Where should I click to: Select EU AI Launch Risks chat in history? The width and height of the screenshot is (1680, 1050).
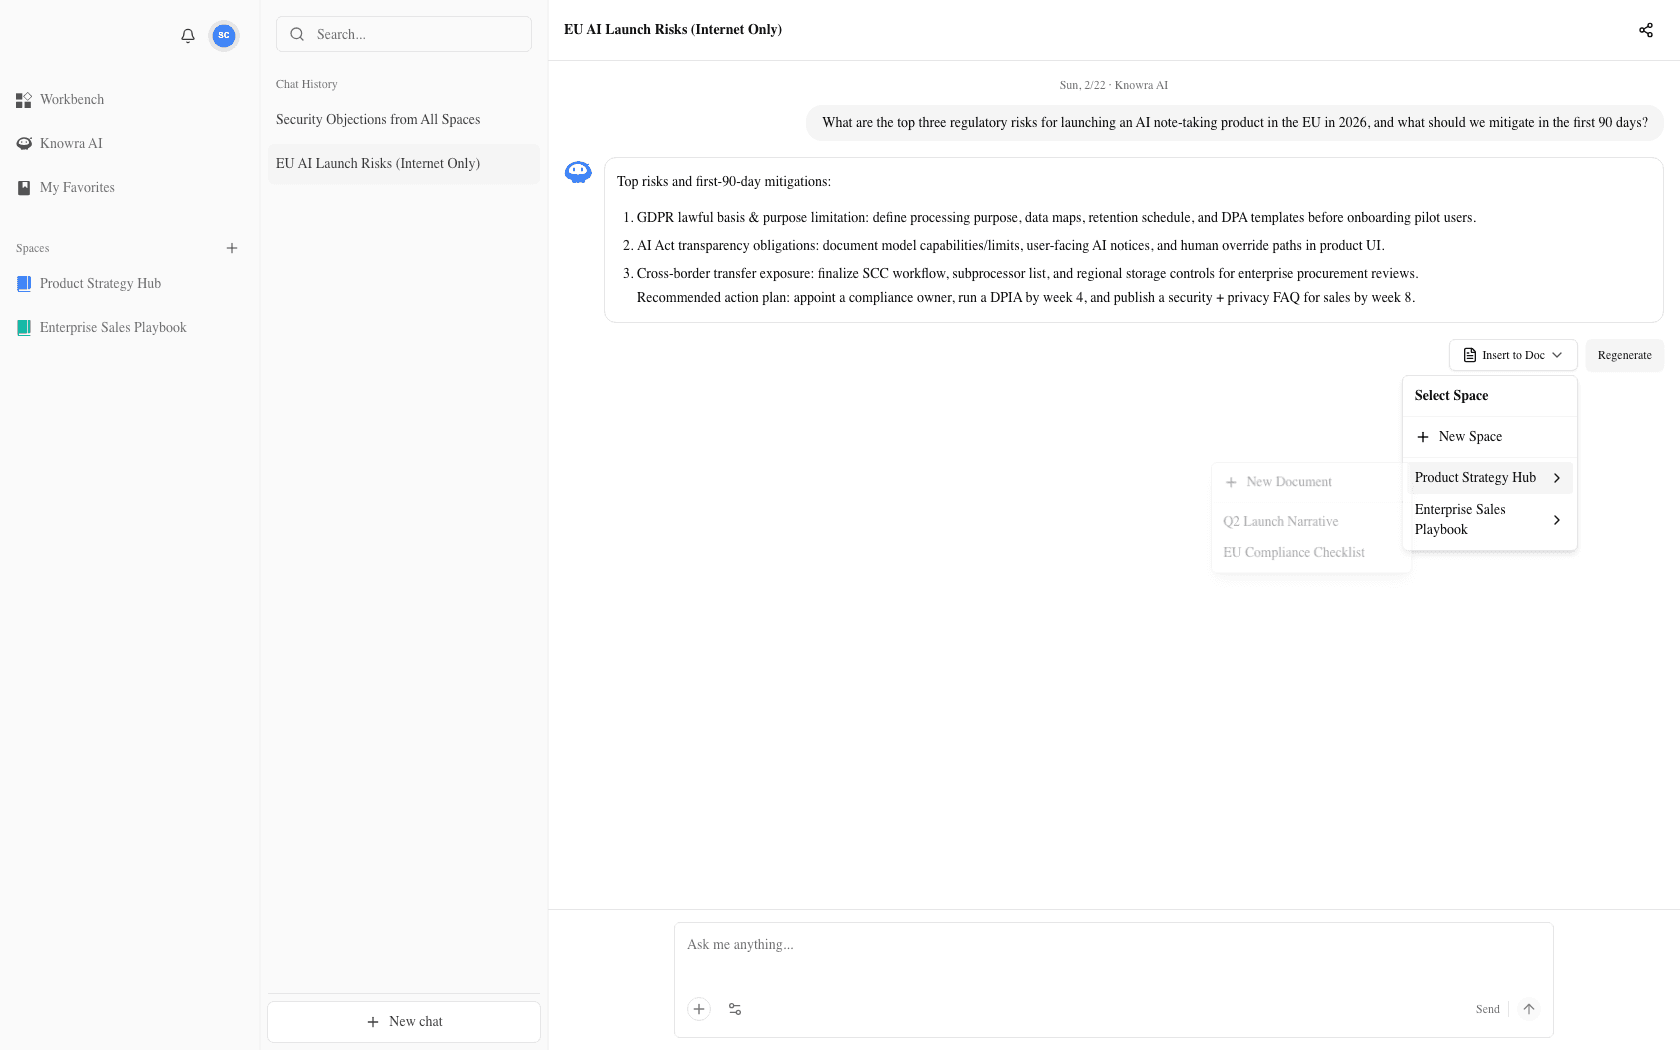[x=378, y=163]
